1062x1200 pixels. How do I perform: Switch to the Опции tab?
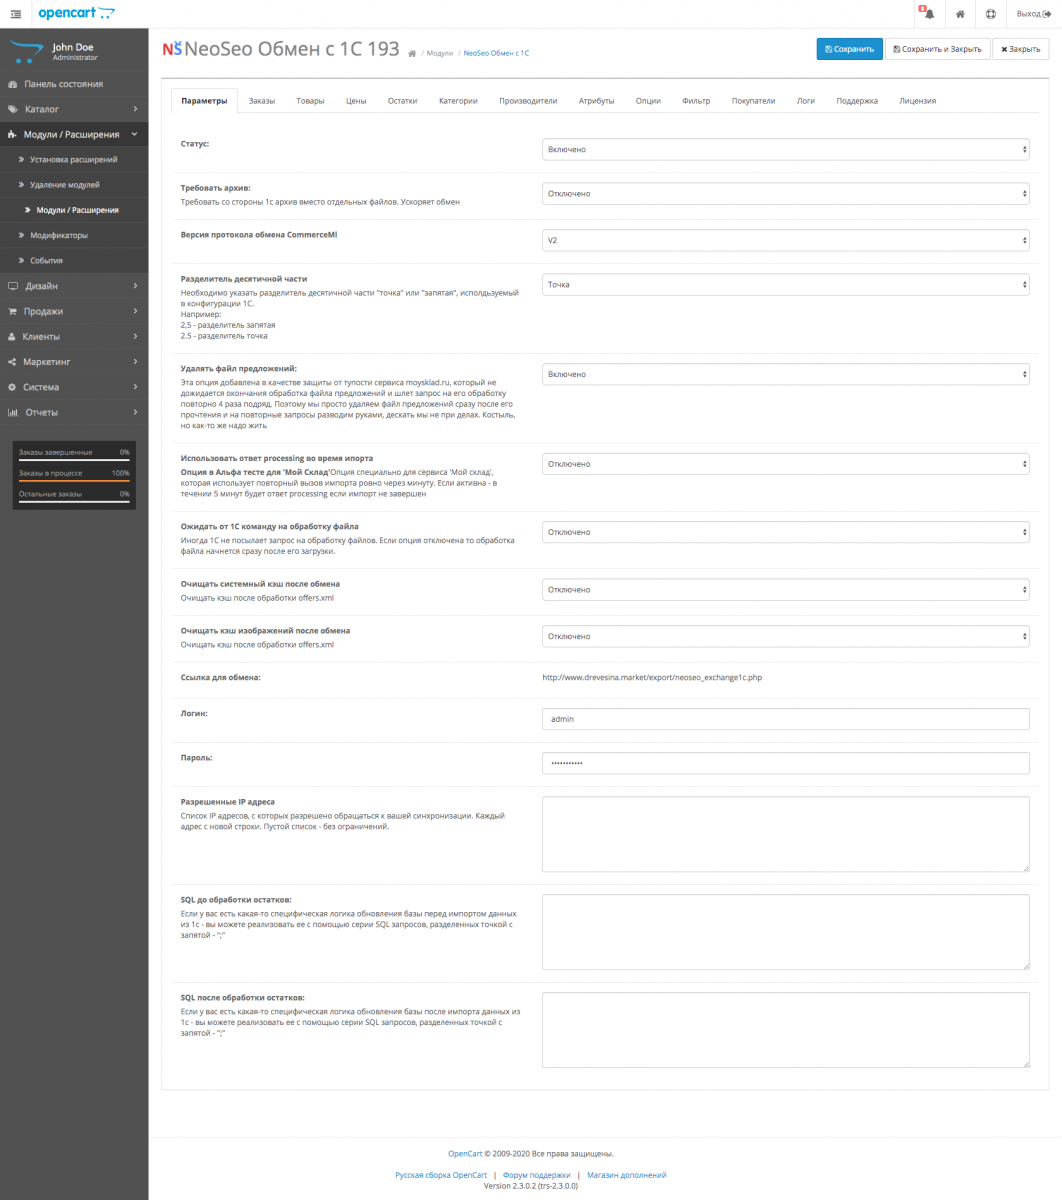[648, 101]
